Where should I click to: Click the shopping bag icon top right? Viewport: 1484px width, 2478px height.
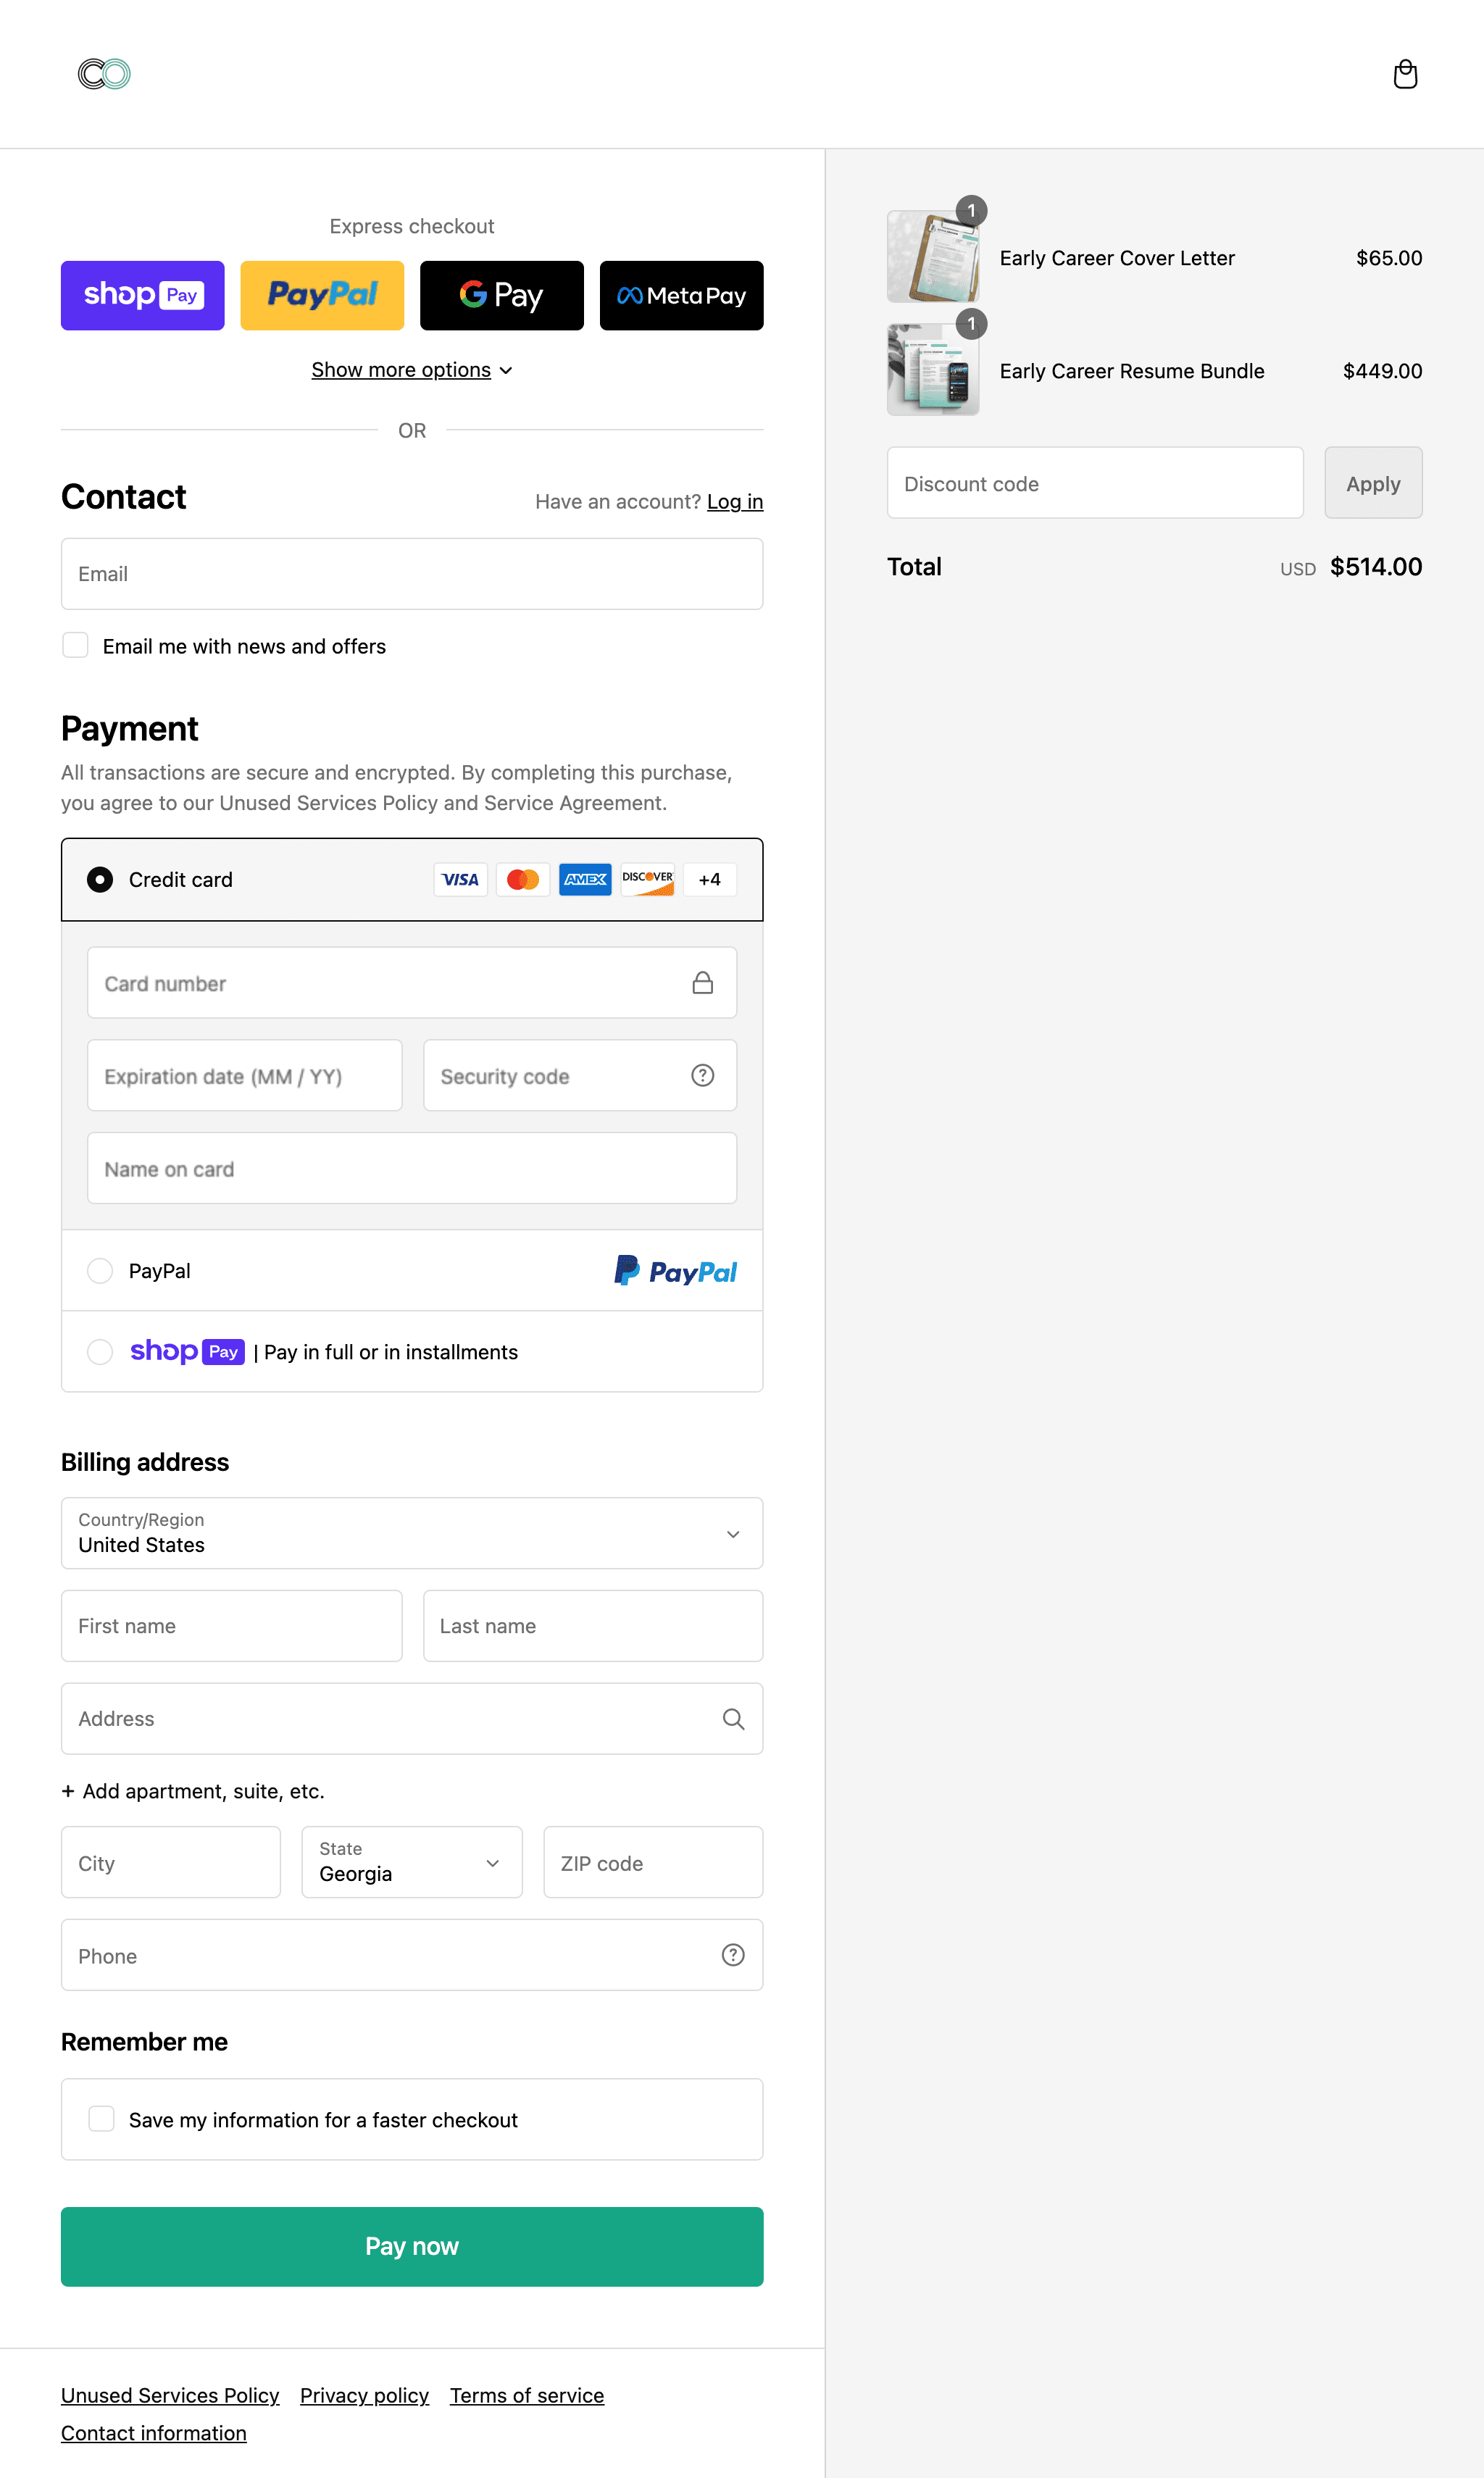pos(1404,74)
